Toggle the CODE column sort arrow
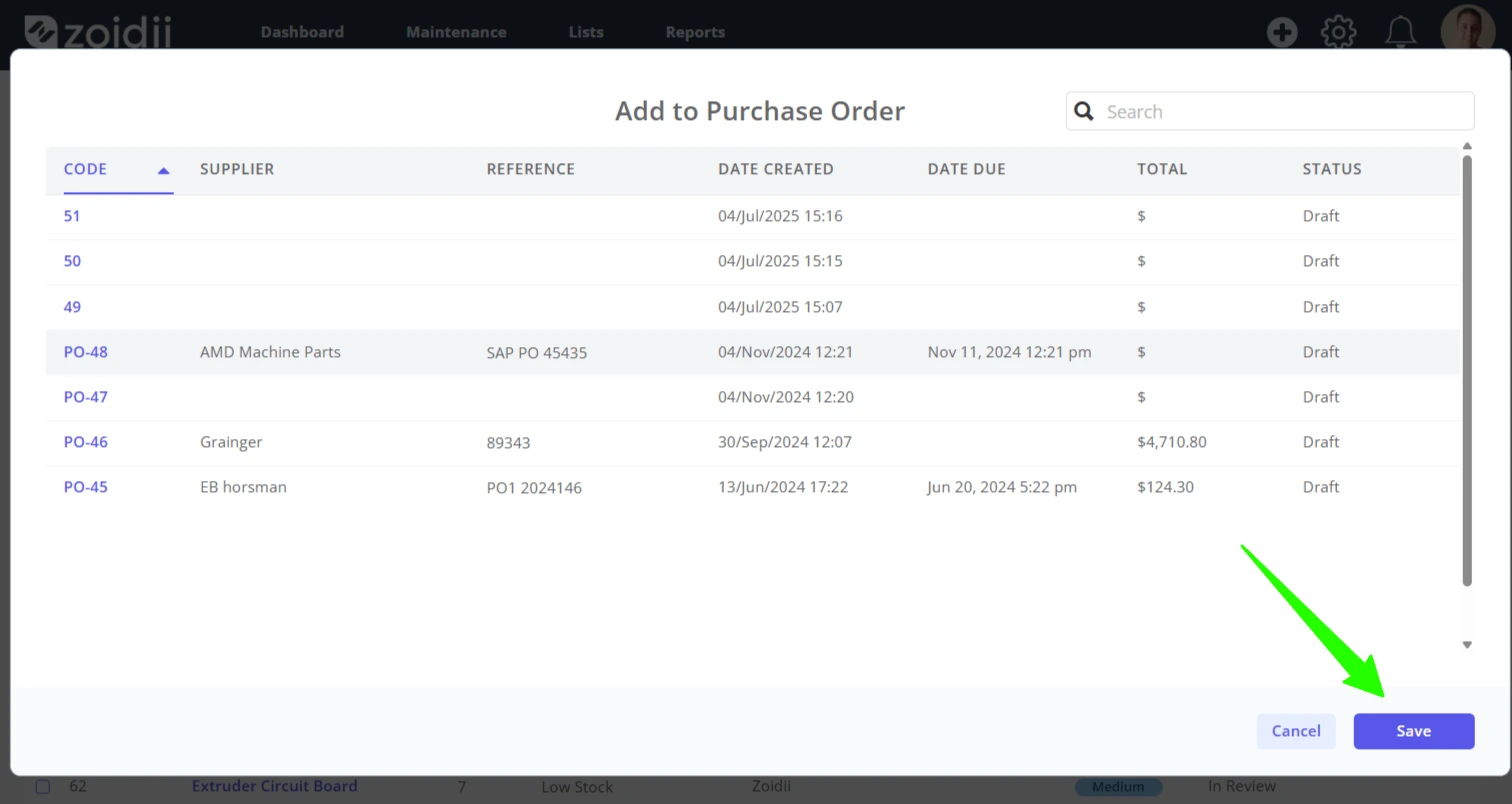Viewport: 1512px width, 804px height. 163,170
